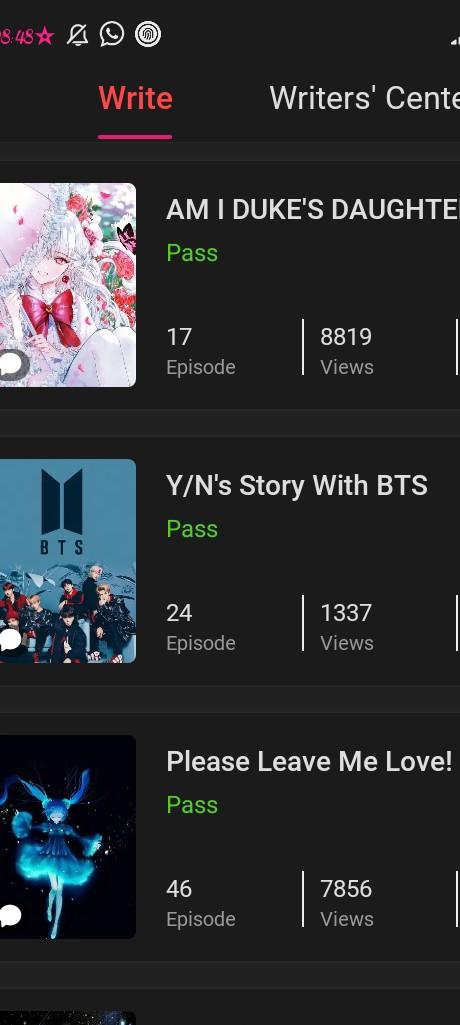The image size is (460, 1025).
Task: Open Y/N's Story With BTS title
Action: (297, 486)
